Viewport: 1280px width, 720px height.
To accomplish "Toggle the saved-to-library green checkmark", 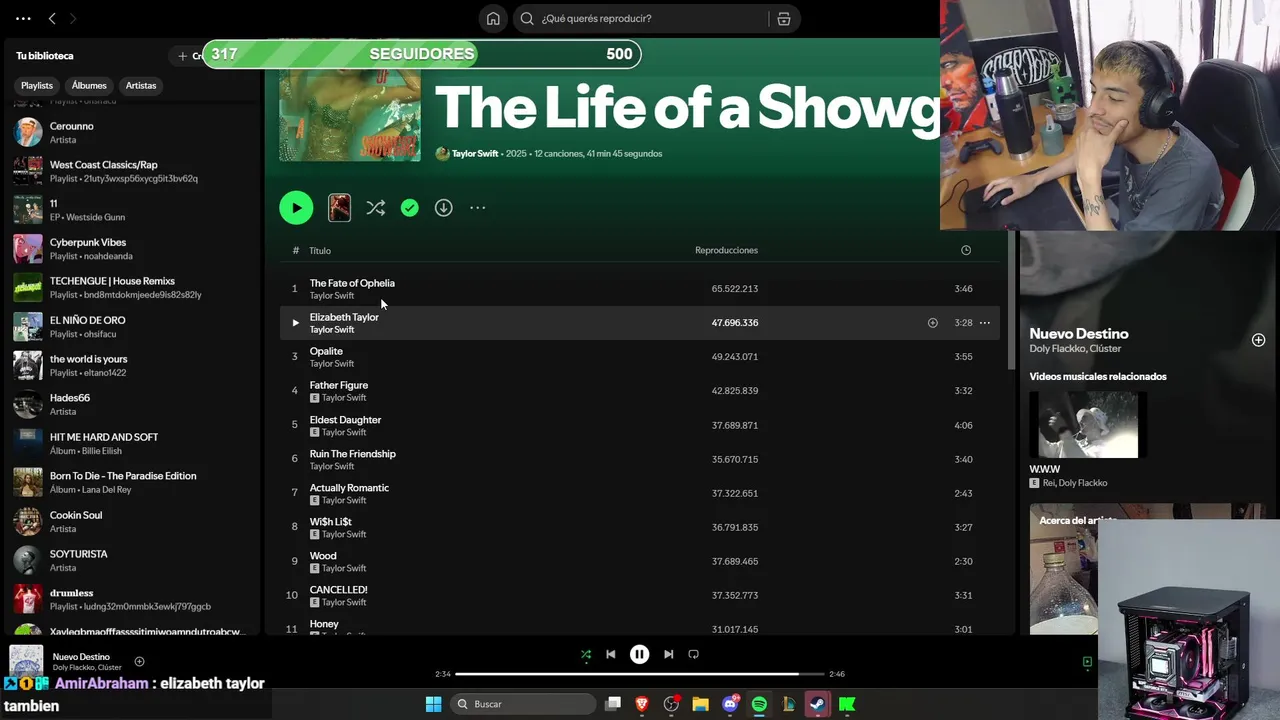I will 409,208.
